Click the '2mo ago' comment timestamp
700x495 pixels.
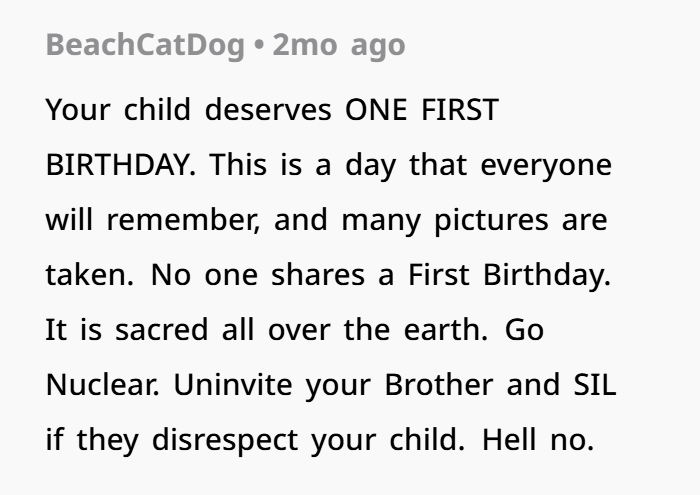(x=339, y=46)
